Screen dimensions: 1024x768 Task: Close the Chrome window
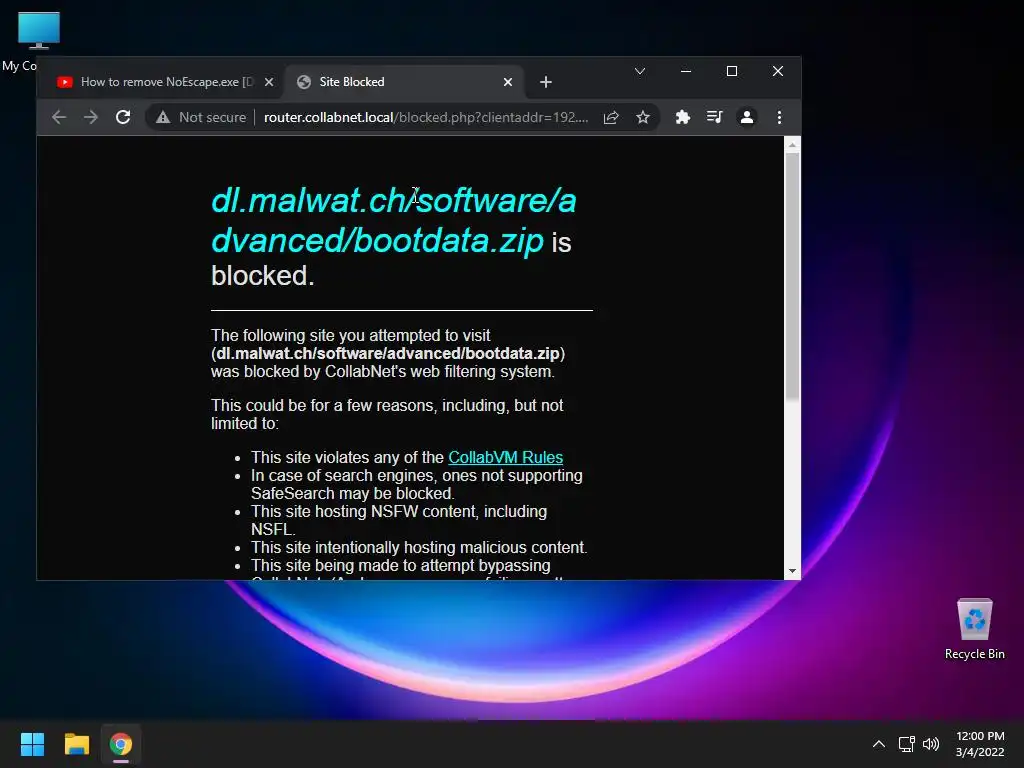click(778, 71)
